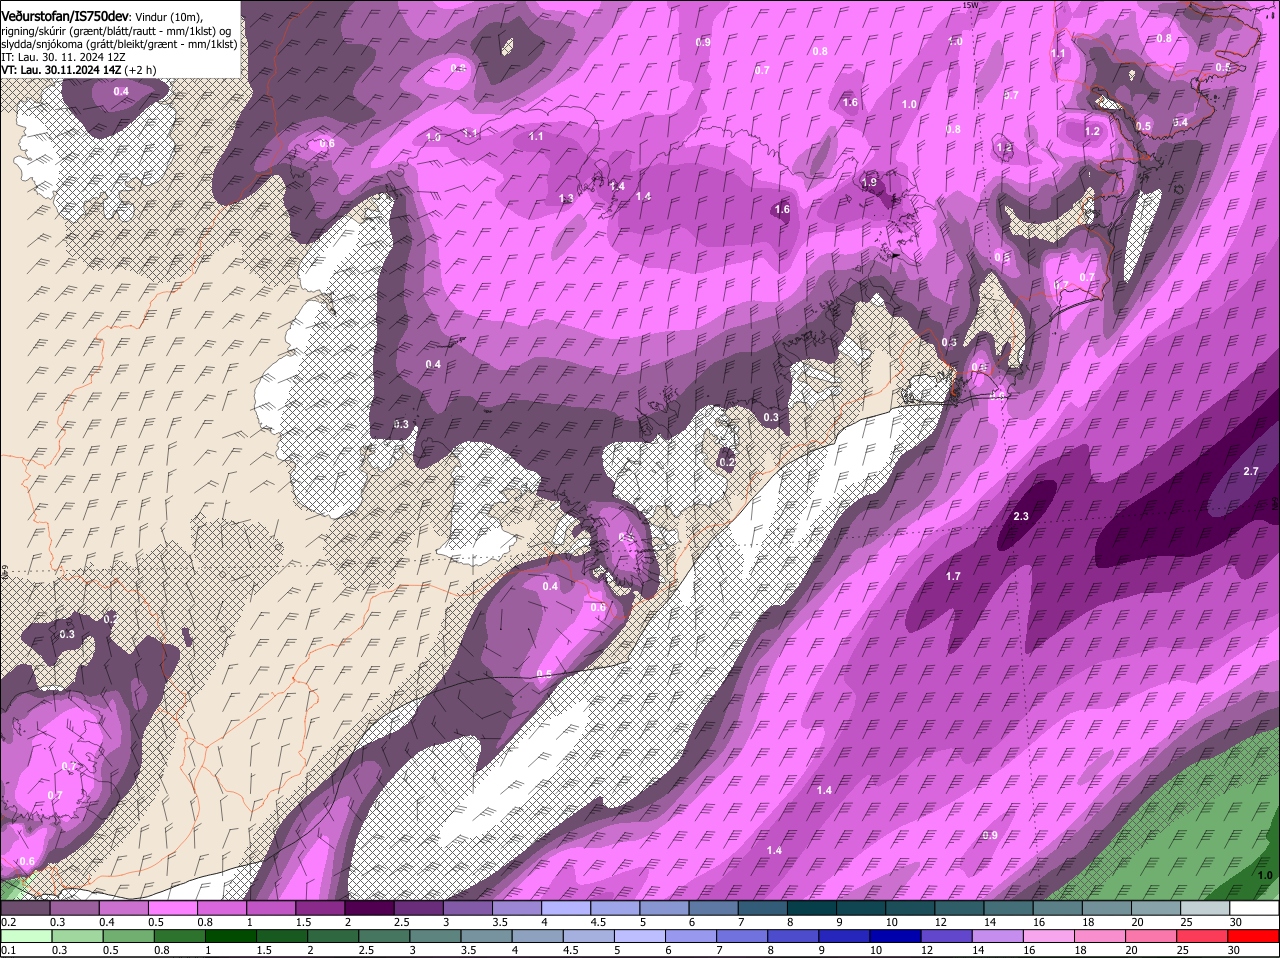Click the 2.3 precipitation value on the map

click(x=1021, y=516)
